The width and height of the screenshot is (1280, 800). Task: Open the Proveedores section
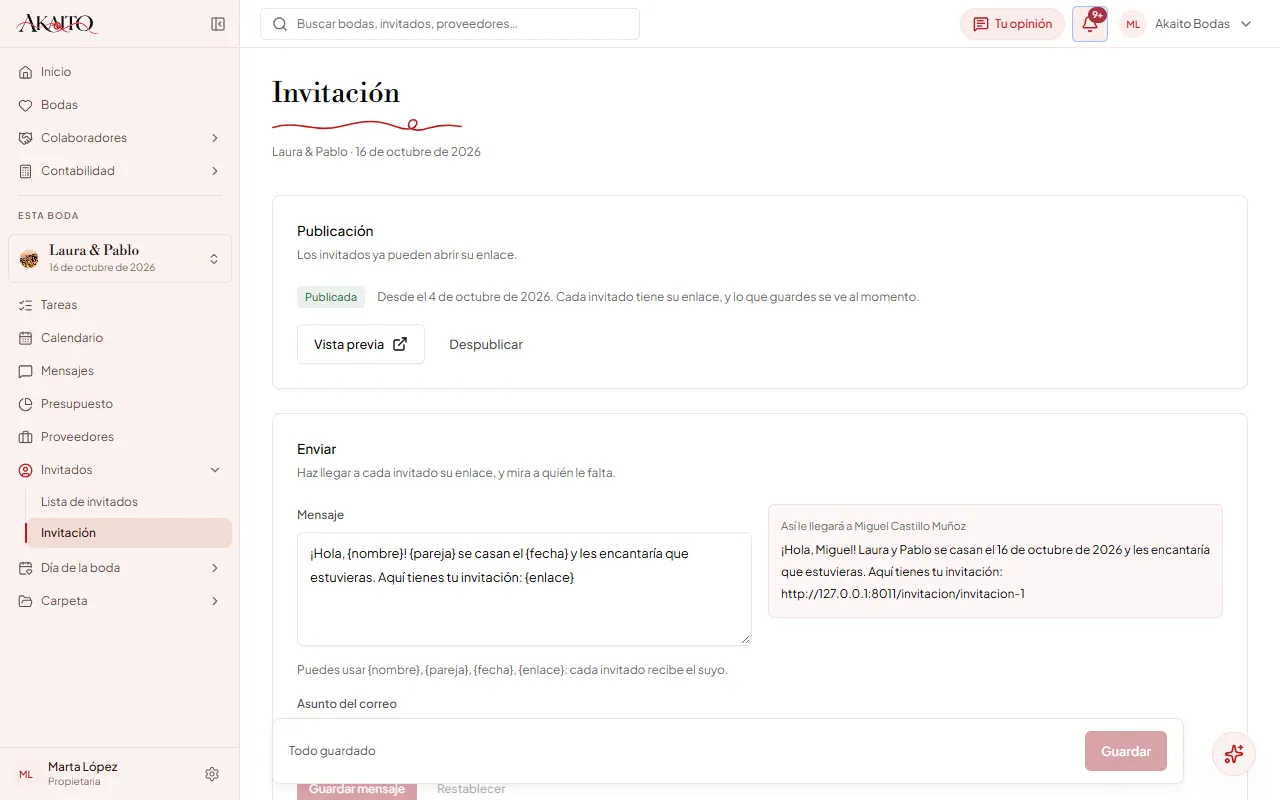pyautogui.click(x=120, y=437)
